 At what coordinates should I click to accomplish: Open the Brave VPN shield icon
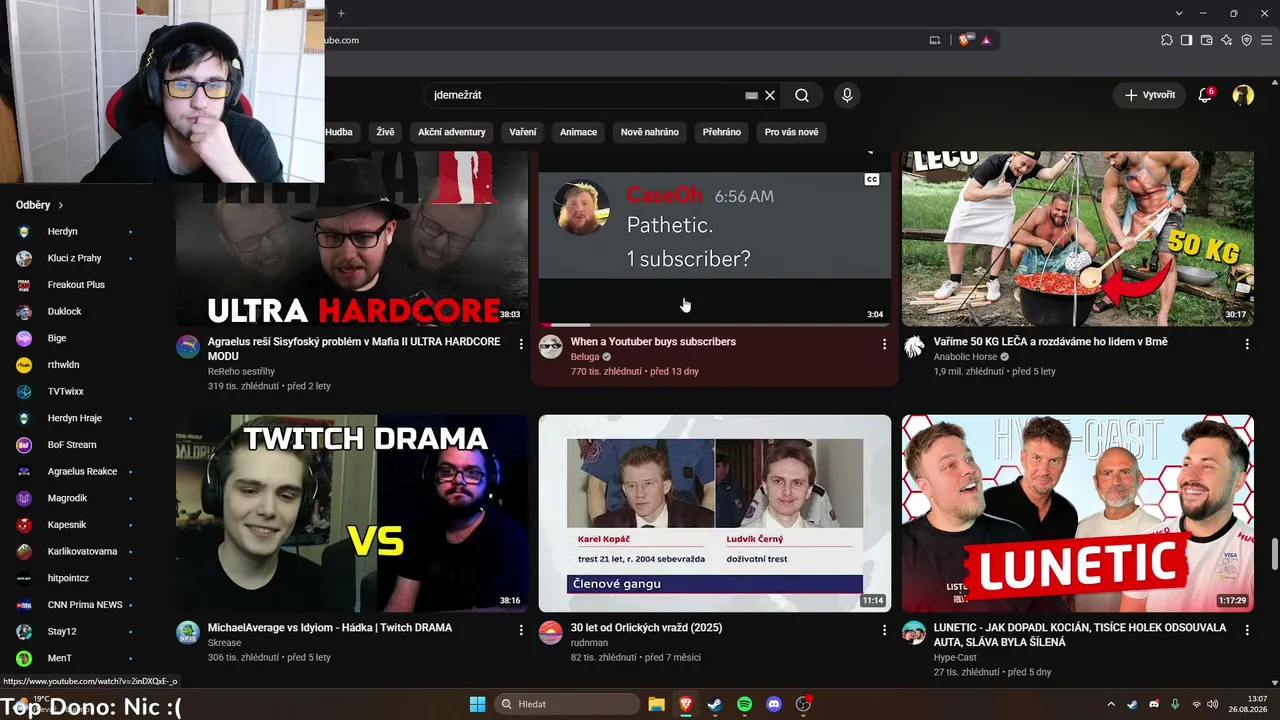(1247, 40)
